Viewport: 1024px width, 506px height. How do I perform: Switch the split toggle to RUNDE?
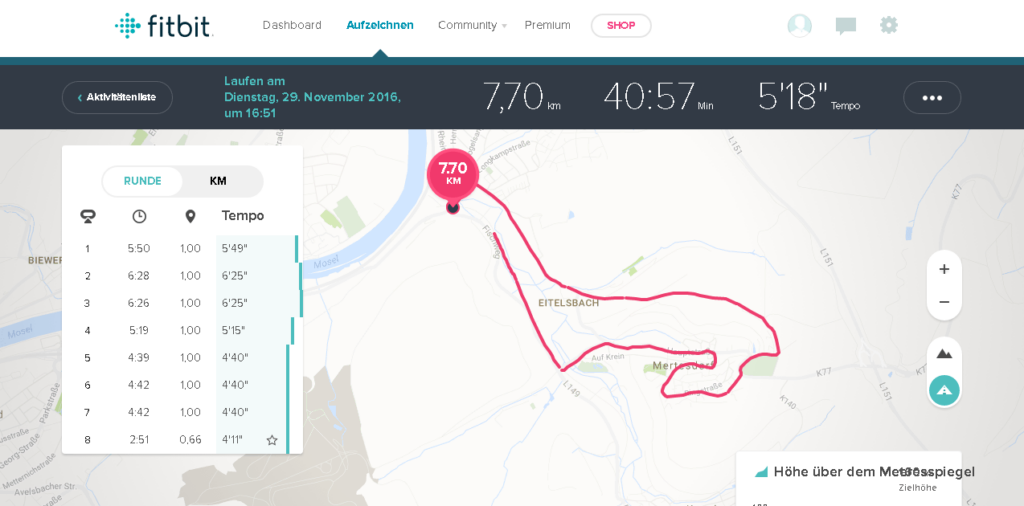(142, 182)
